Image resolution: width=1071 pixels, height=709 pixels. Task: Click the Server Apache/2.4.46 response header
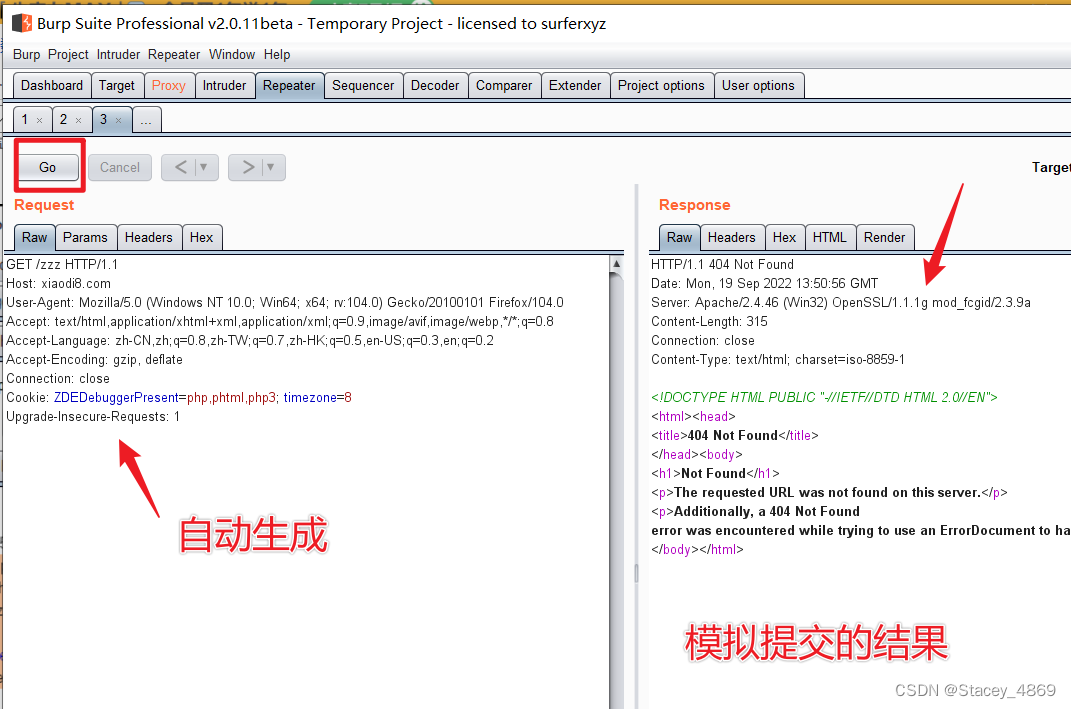tap(841, 303)
